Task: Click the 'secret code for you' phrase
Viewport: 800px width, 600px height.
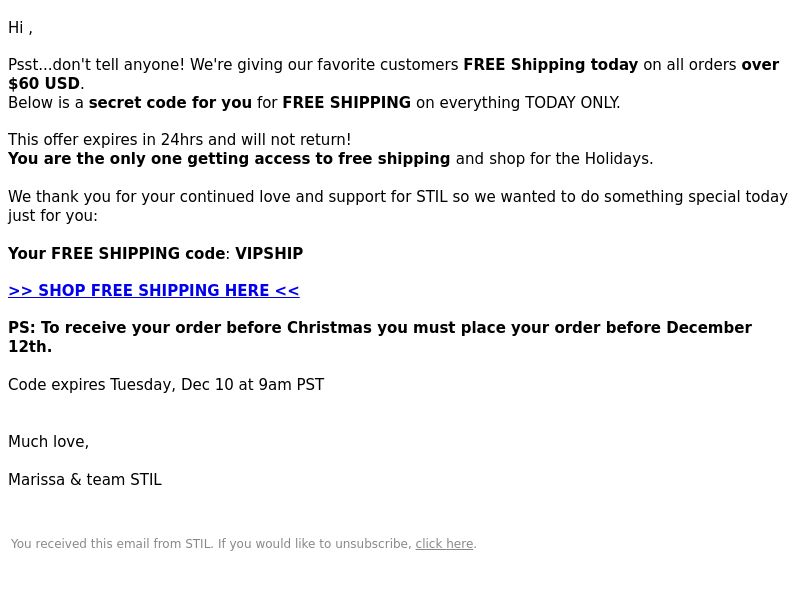Action: pyautogui.click(x=170, y=103)
